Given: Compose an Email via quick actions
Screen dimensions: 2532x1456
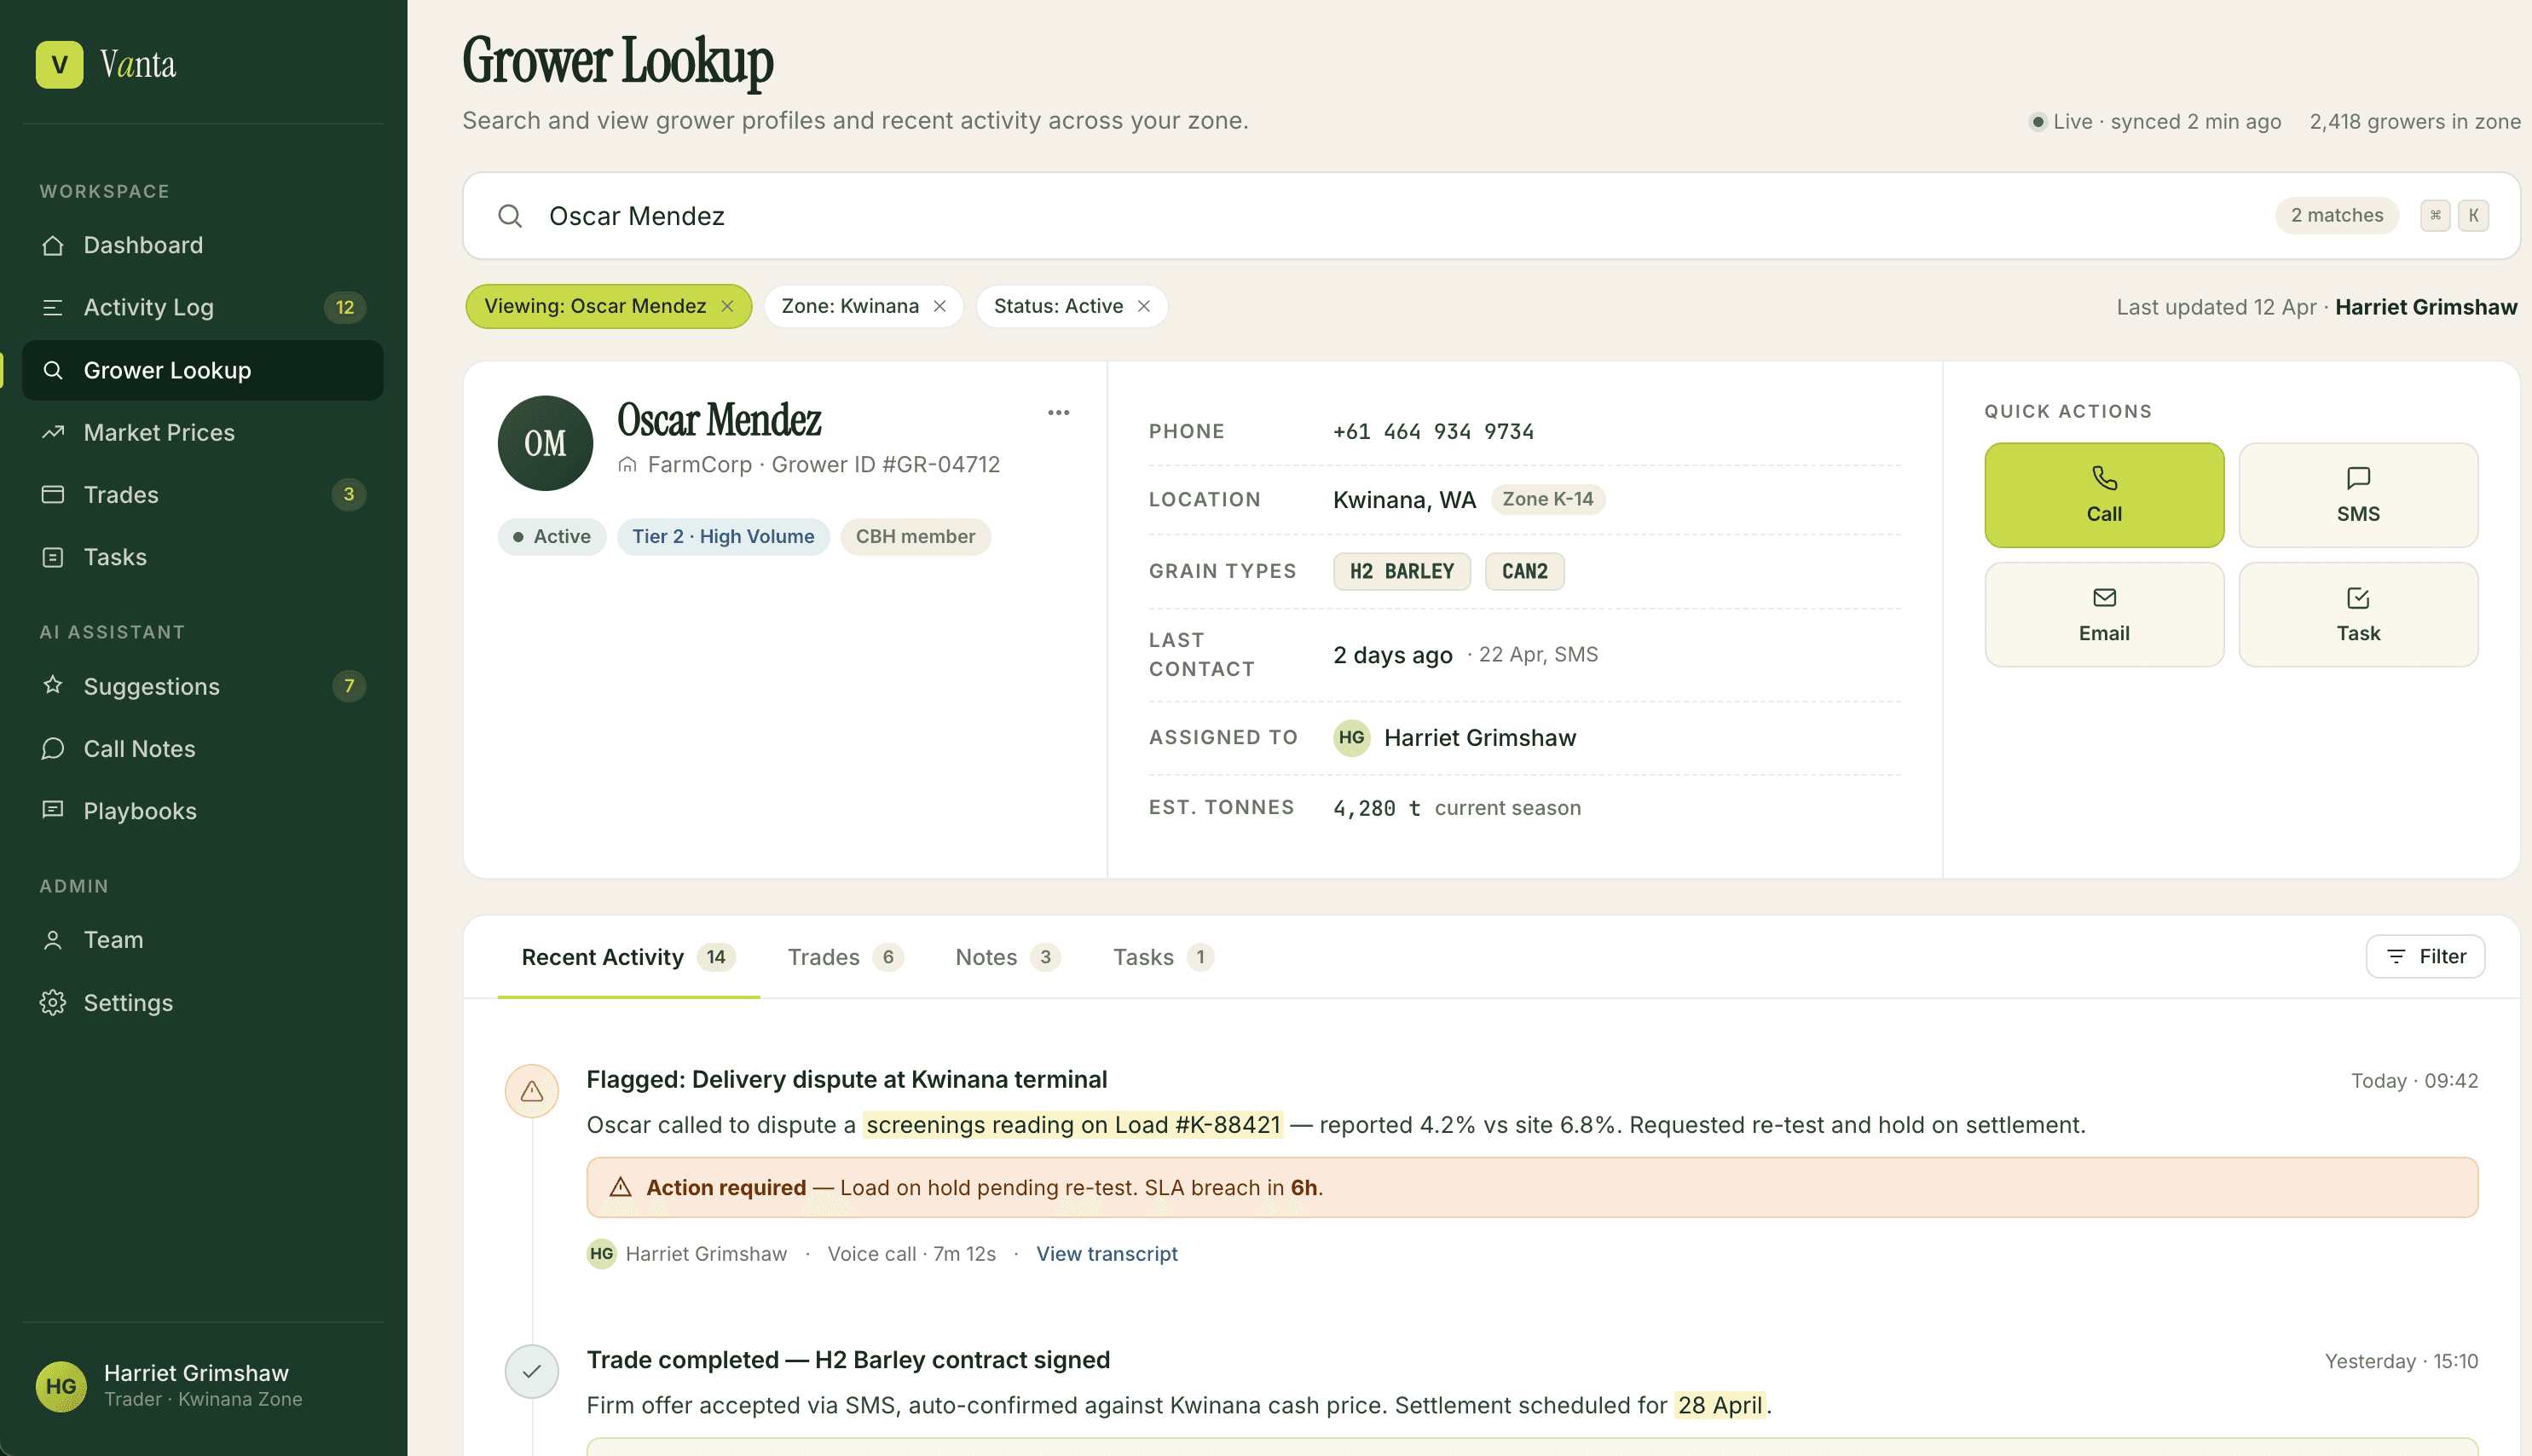Looking at the screenshot, I should (x=2103, y=613).
